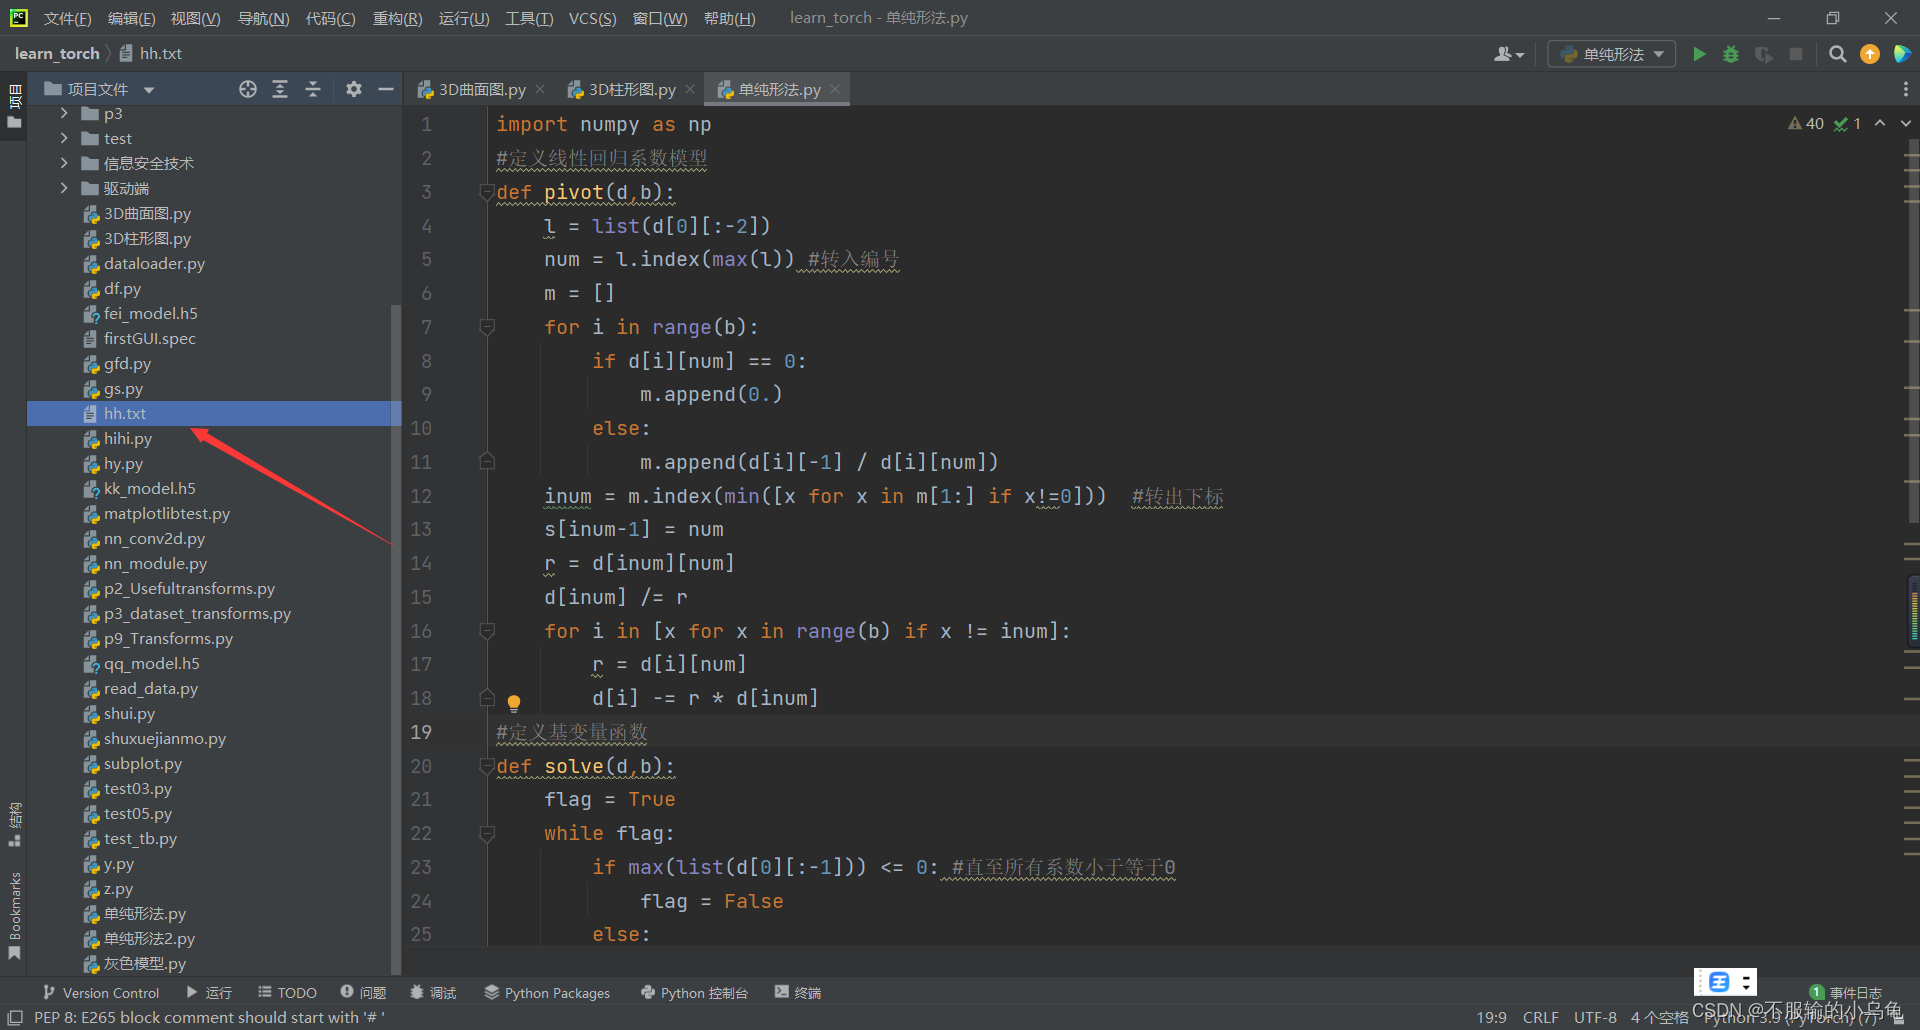Image resolution: width=1920 pixels, height=1030 pixels.
Task: Click line number 19 in gutter
Action: point(421,732)
